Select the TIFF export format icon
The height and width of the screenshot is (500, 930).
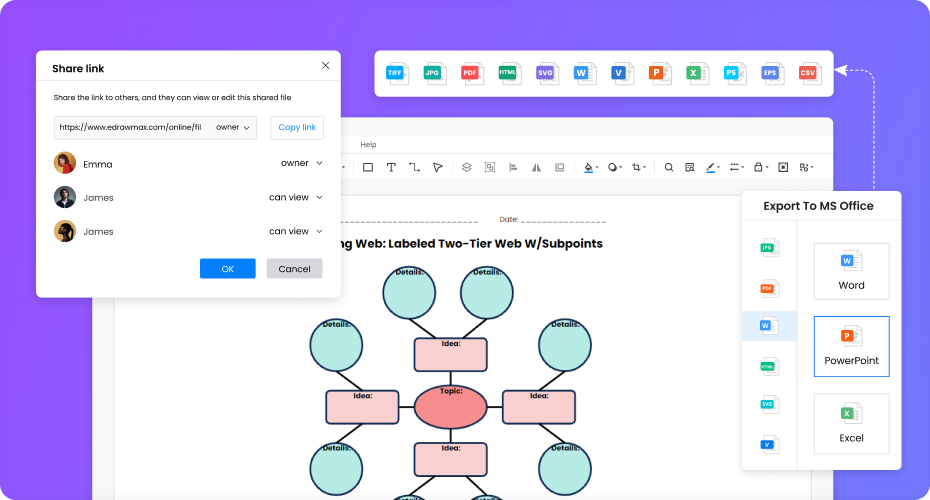click(397, 73)
